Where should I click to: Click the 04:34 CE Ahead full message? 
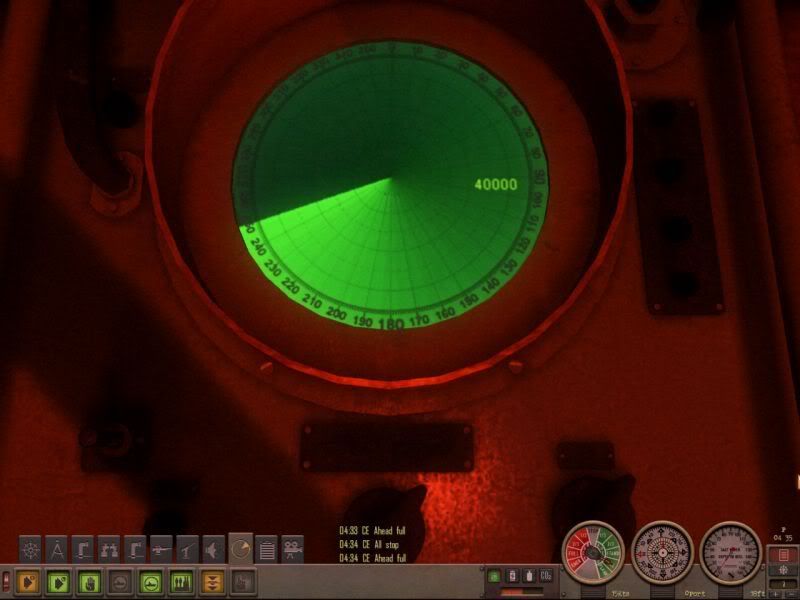point(372,558)
